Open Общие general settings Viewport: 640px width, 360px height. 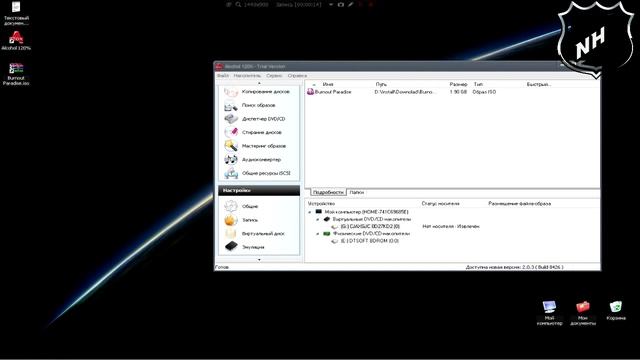pos(242,206)
